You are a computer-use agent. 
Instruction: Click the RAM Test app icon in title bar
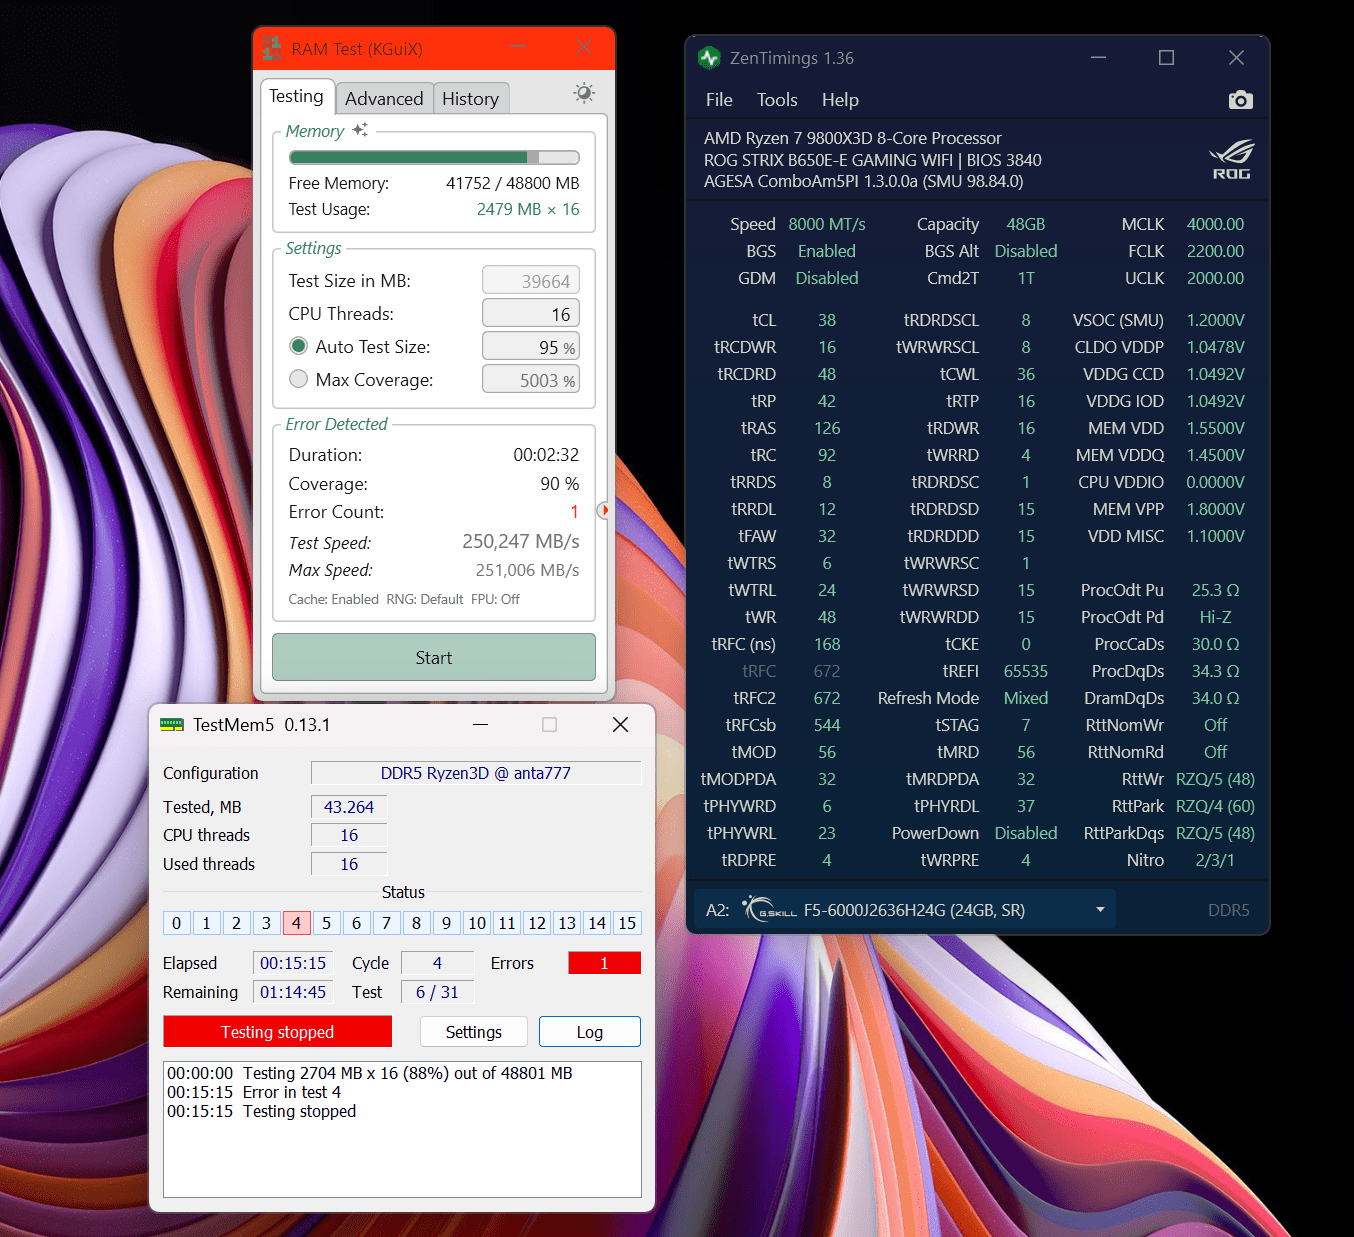[x=272, y=48]
